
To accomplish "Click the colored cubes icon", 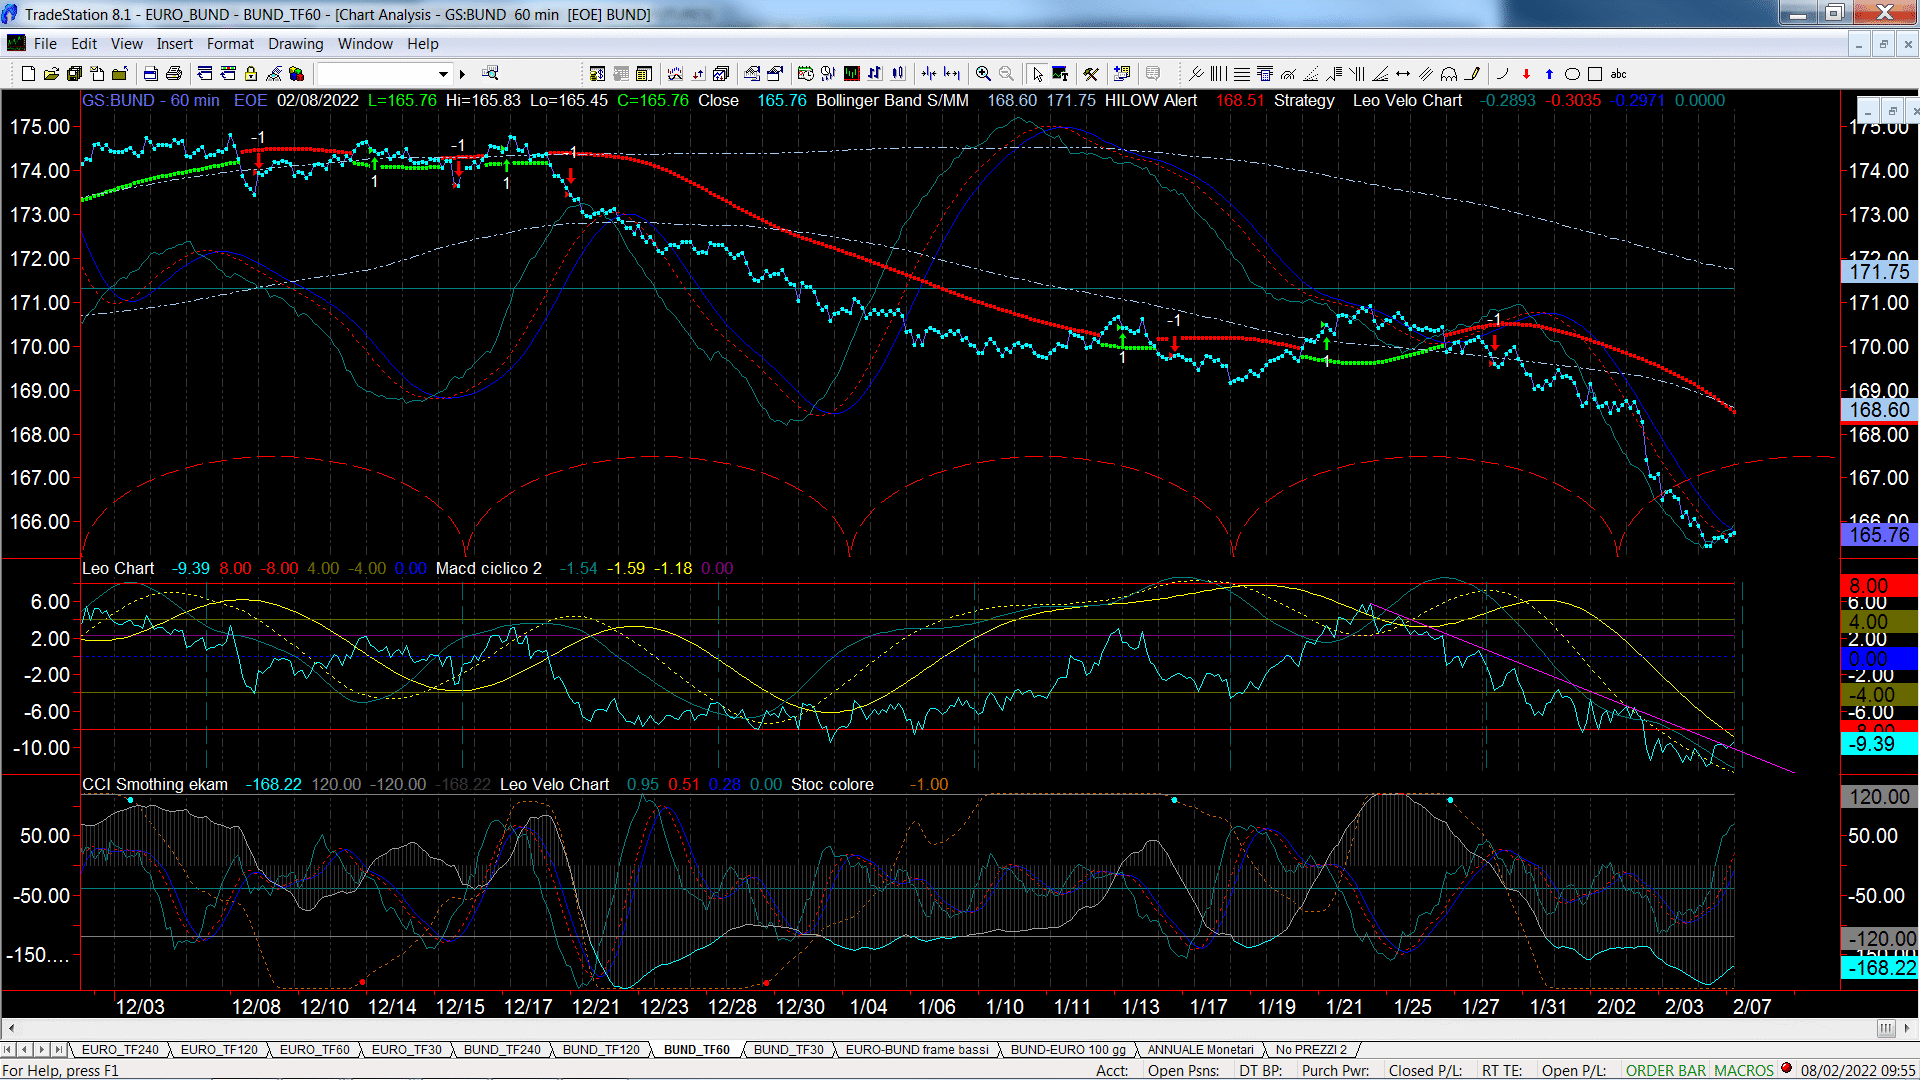I will point(297,74).
